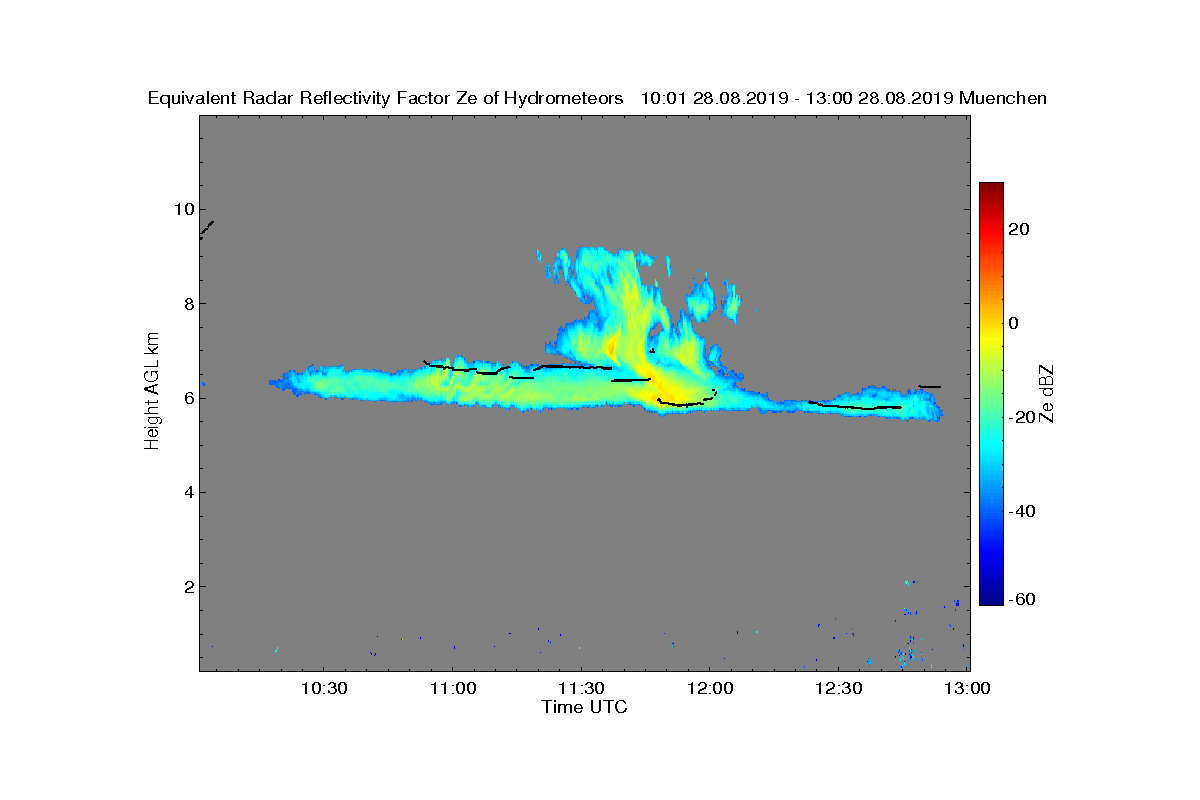Click the height tick label 10

point(183,209)
